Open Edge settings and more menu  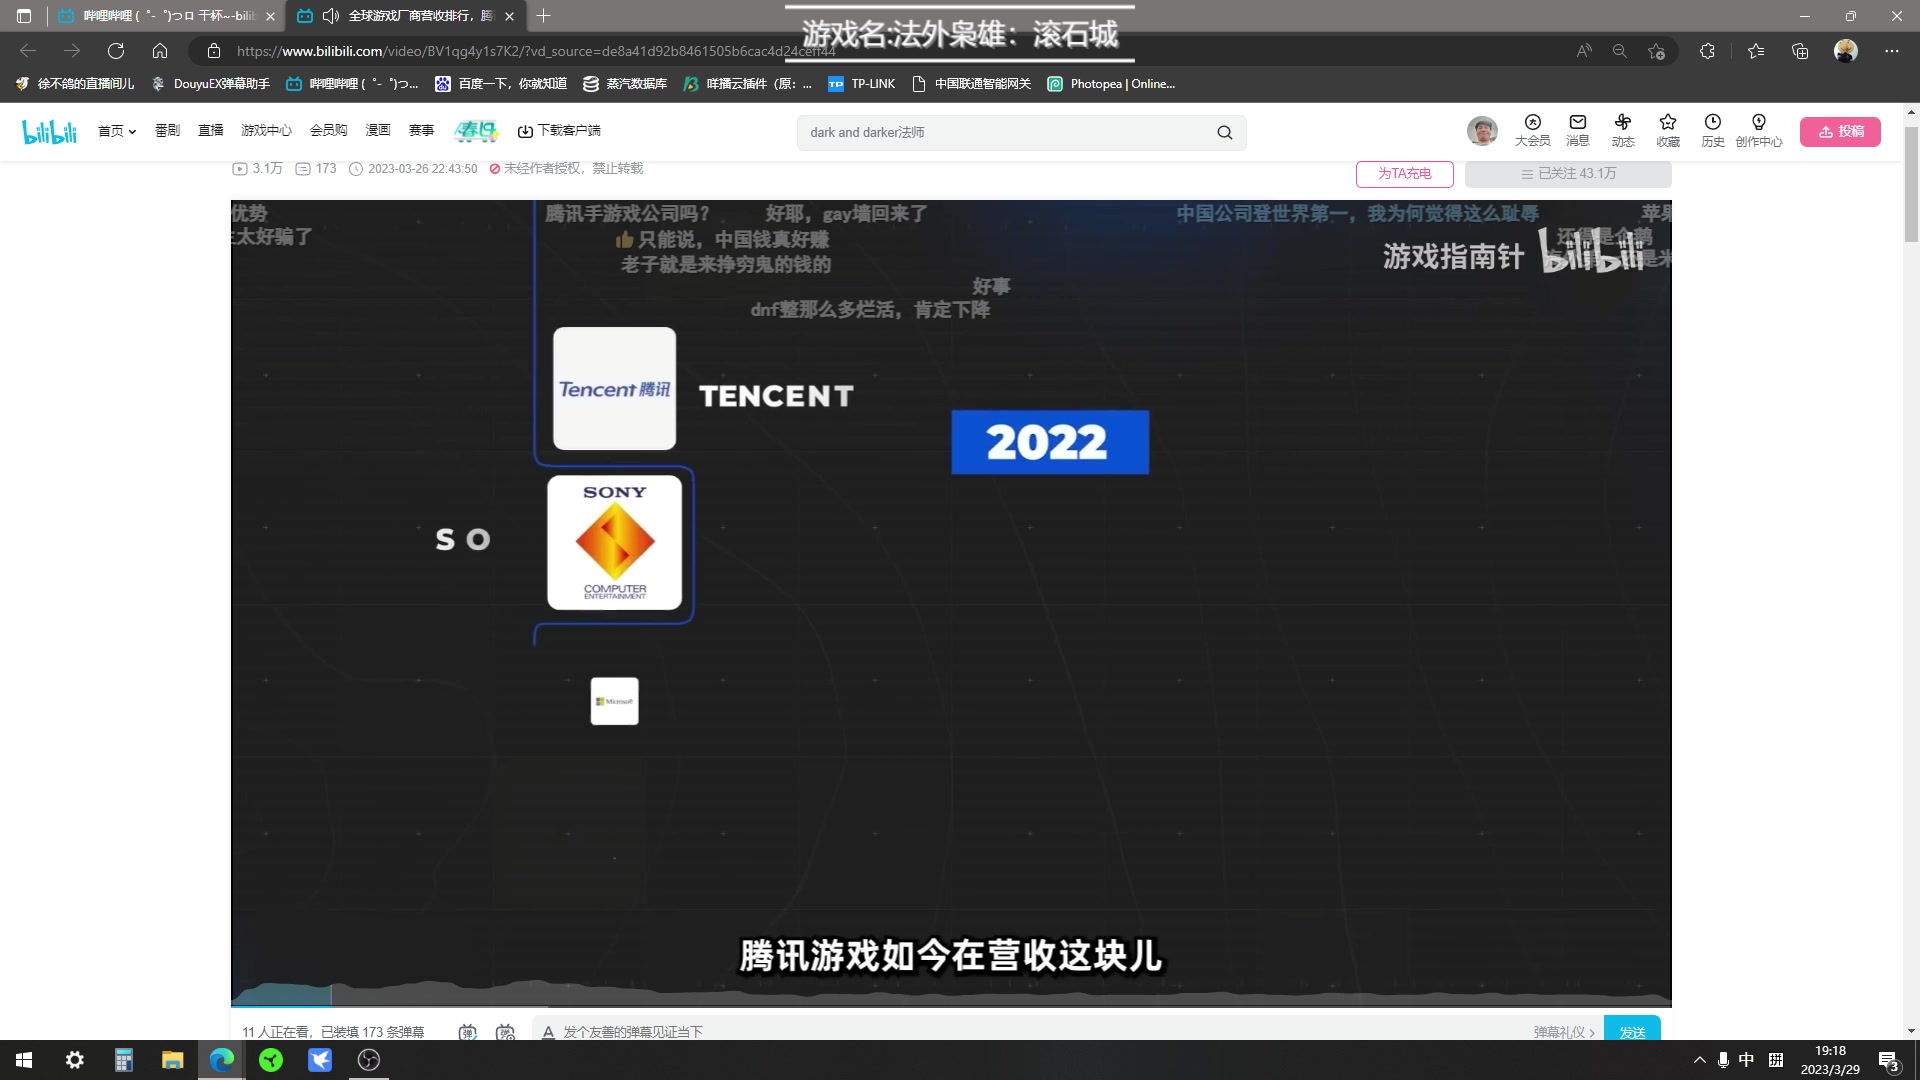1892,51
